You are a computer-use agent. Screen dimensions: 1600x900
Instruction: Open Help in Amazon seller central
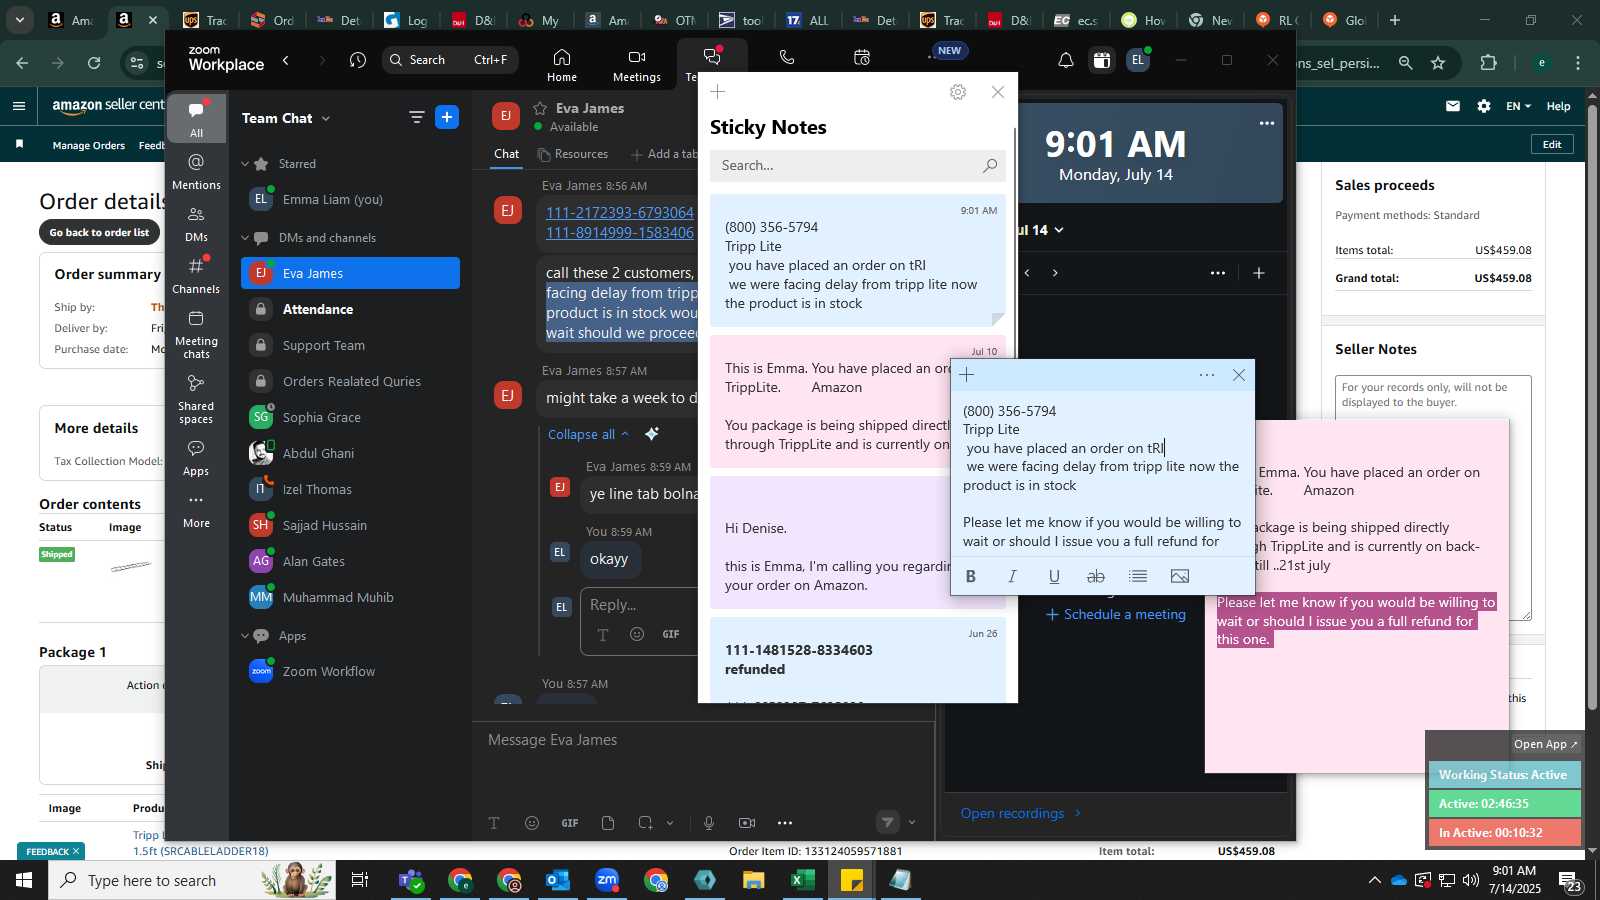(1558, 106)
